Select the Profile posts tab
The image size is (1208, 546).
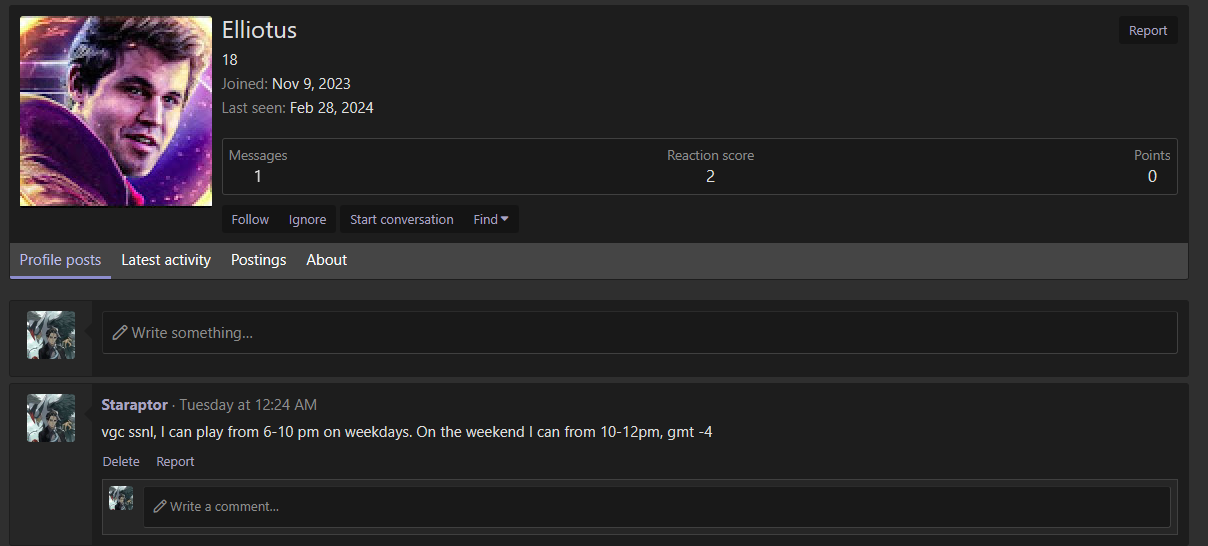pos(60,260)
